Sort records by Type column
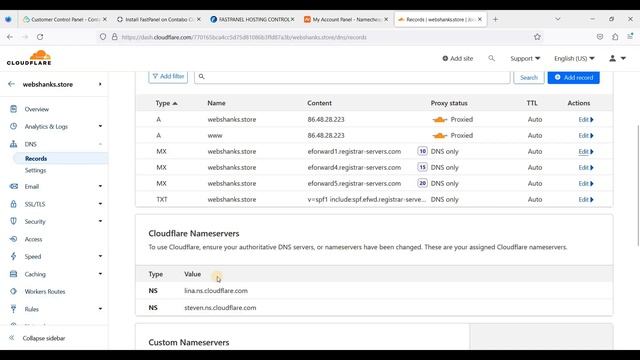This screenshot has width=640, height=360. (166, 103)
